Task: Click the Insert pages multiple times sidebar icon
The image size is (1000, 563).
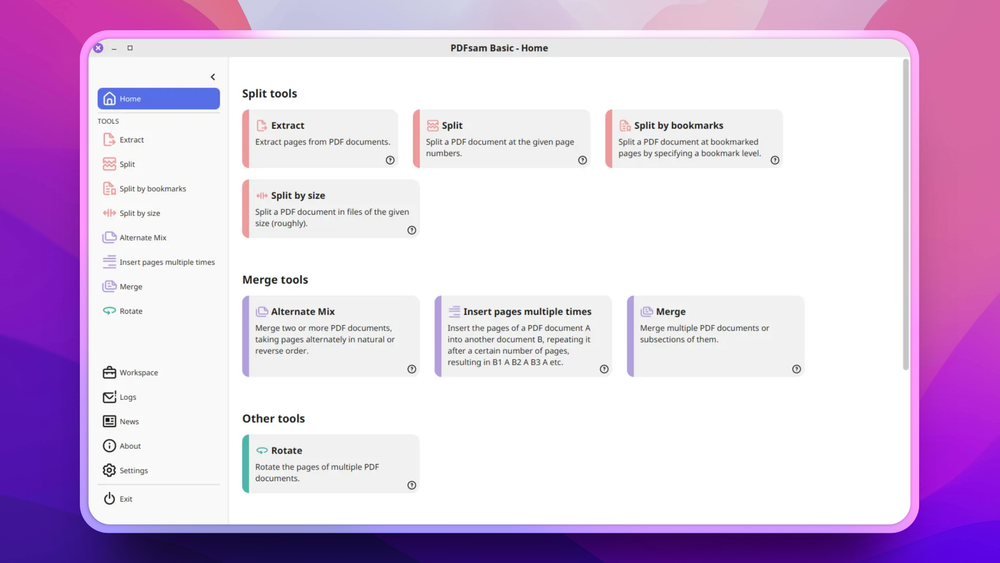Action: (x=109, y=262)
